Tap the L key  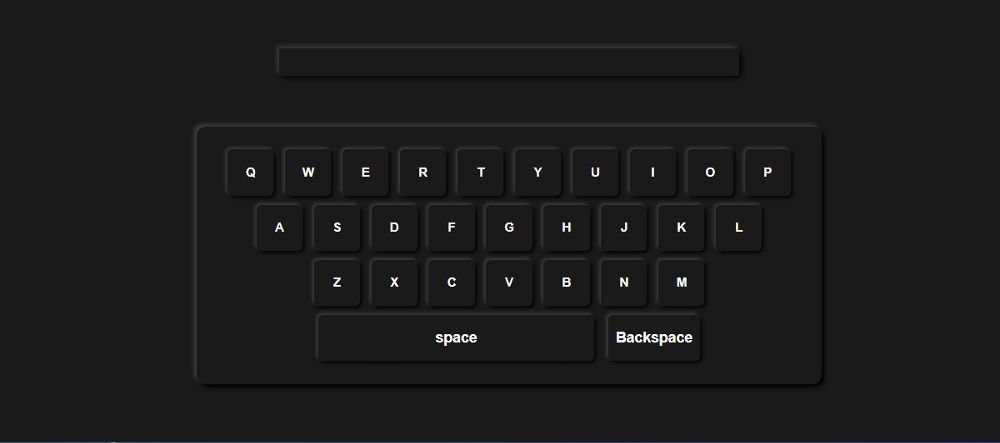coord(739,227)
